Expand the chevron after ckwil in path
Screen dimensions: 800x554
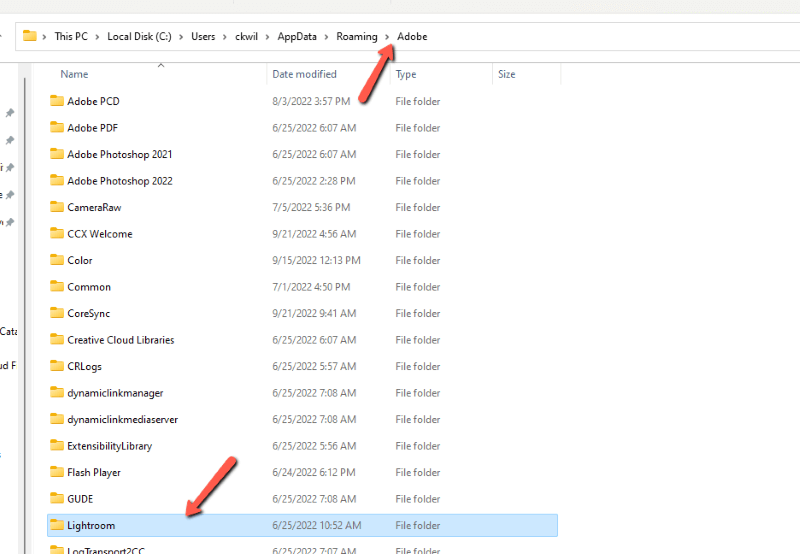[x=267, y=37]
